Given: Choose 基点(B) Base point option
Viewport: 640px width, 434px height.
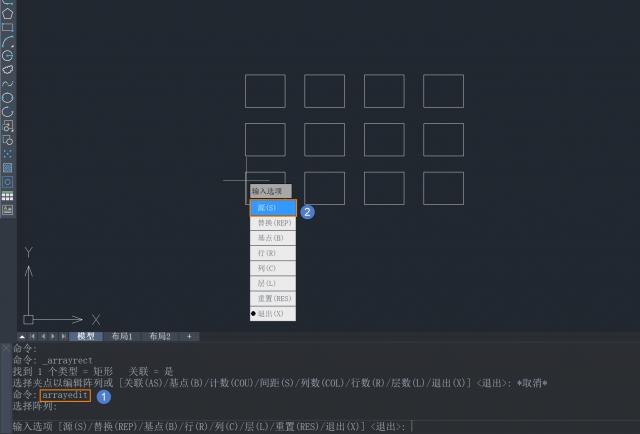Looking at the screenshot, I should (273, 238).
